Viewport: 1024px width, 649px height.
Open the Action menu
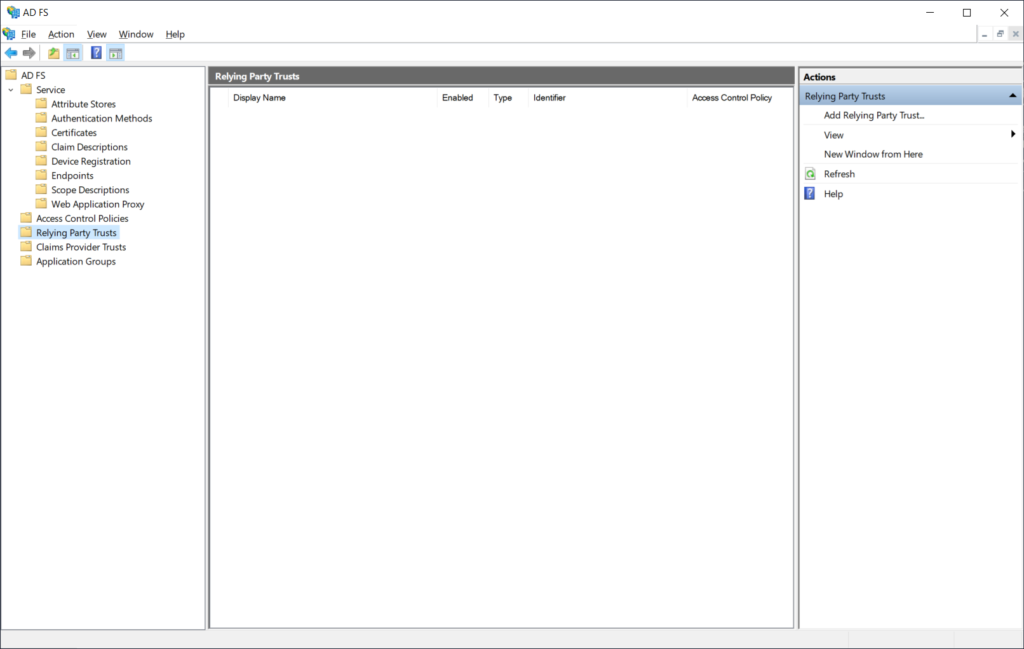click(x=61, y=34)
